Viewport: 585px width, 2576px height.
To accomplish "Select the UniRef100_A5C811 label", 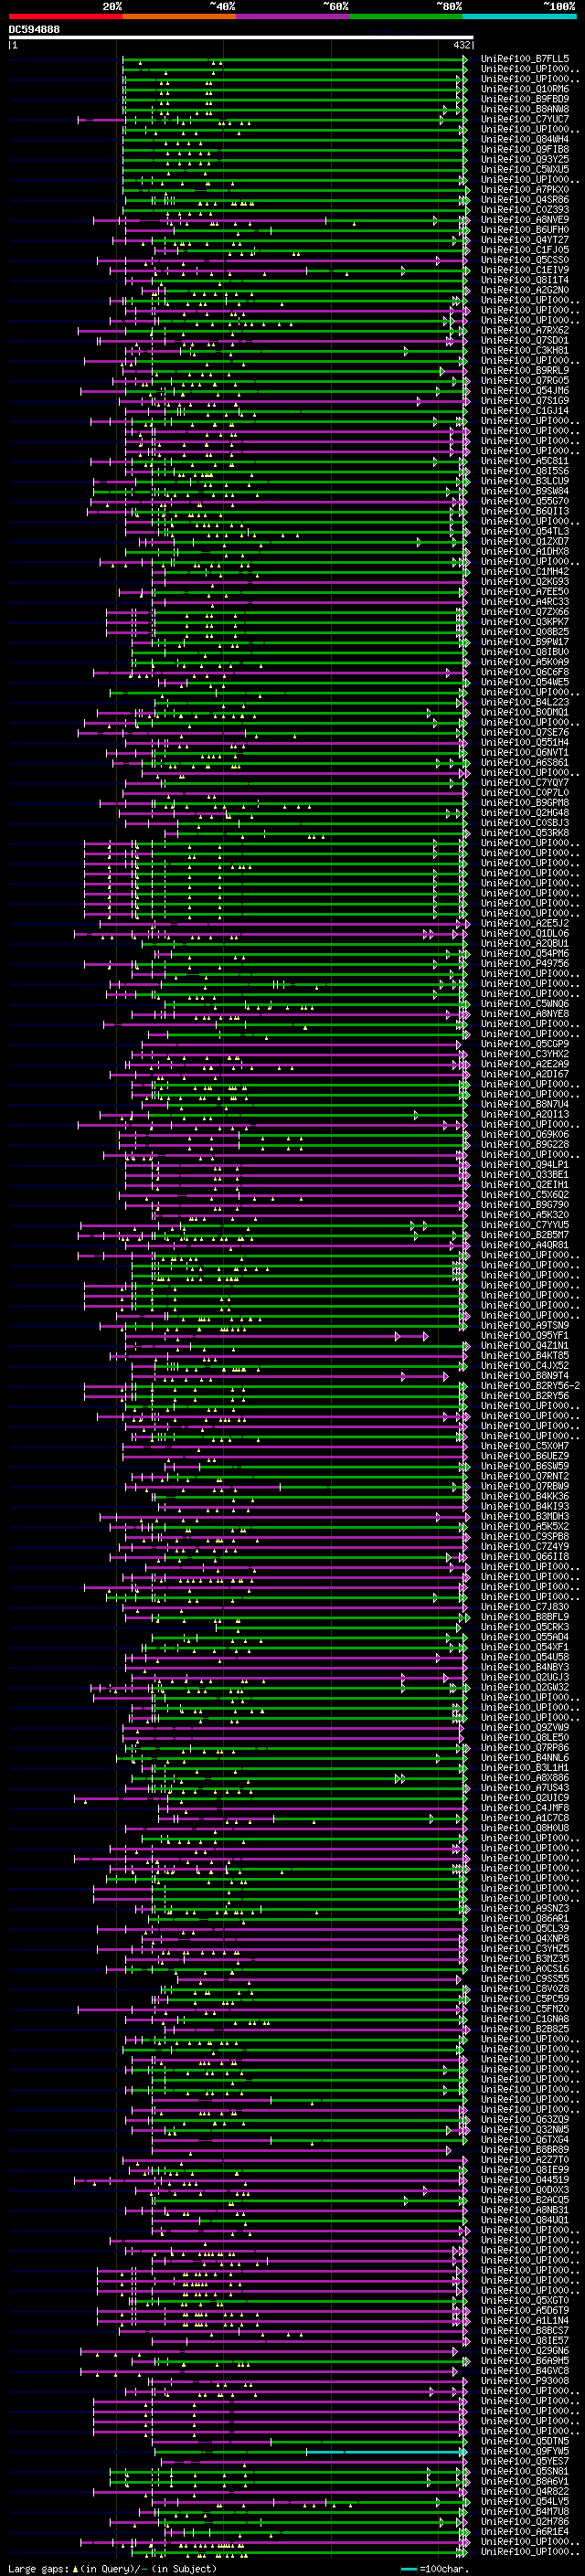I will [525, 461].
